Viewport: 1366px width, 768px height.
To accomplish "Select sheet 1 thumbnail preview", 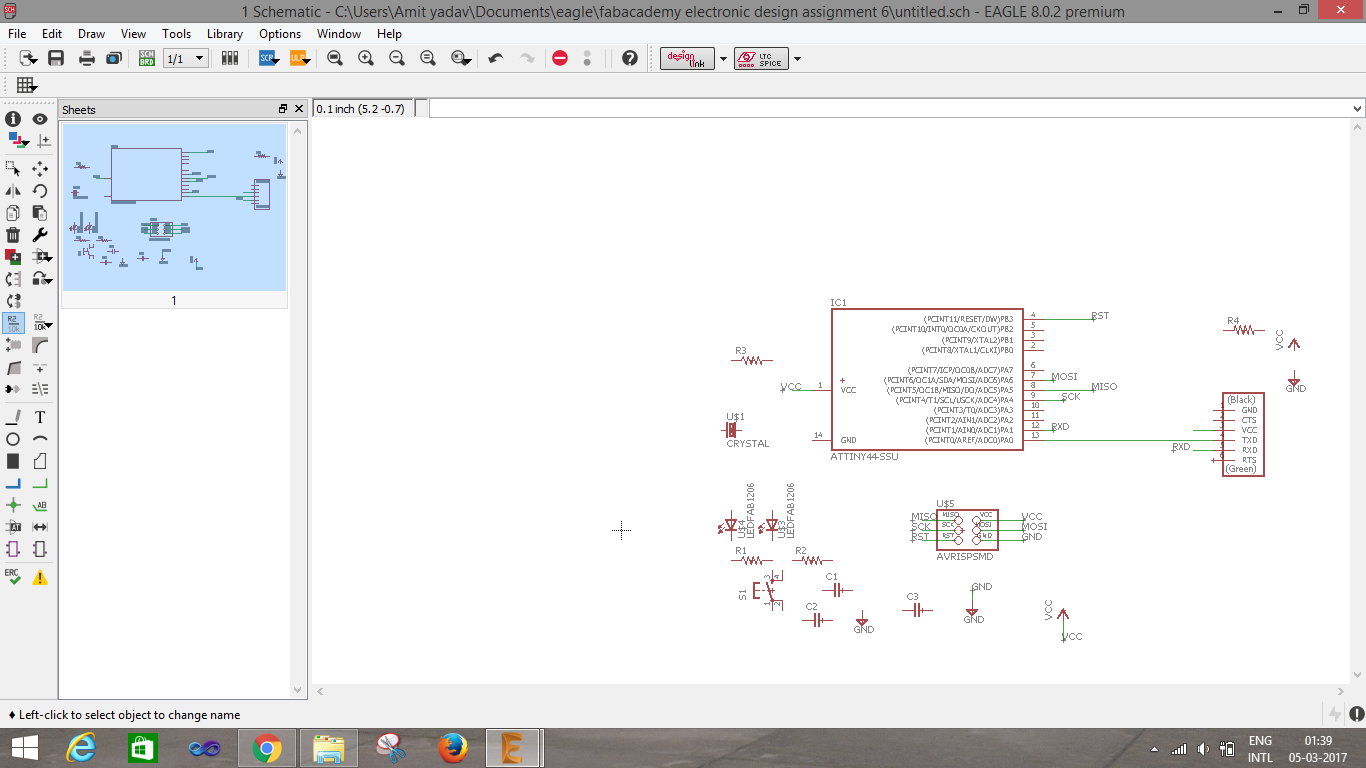I will pyautogui.click(x=174, y=207).
